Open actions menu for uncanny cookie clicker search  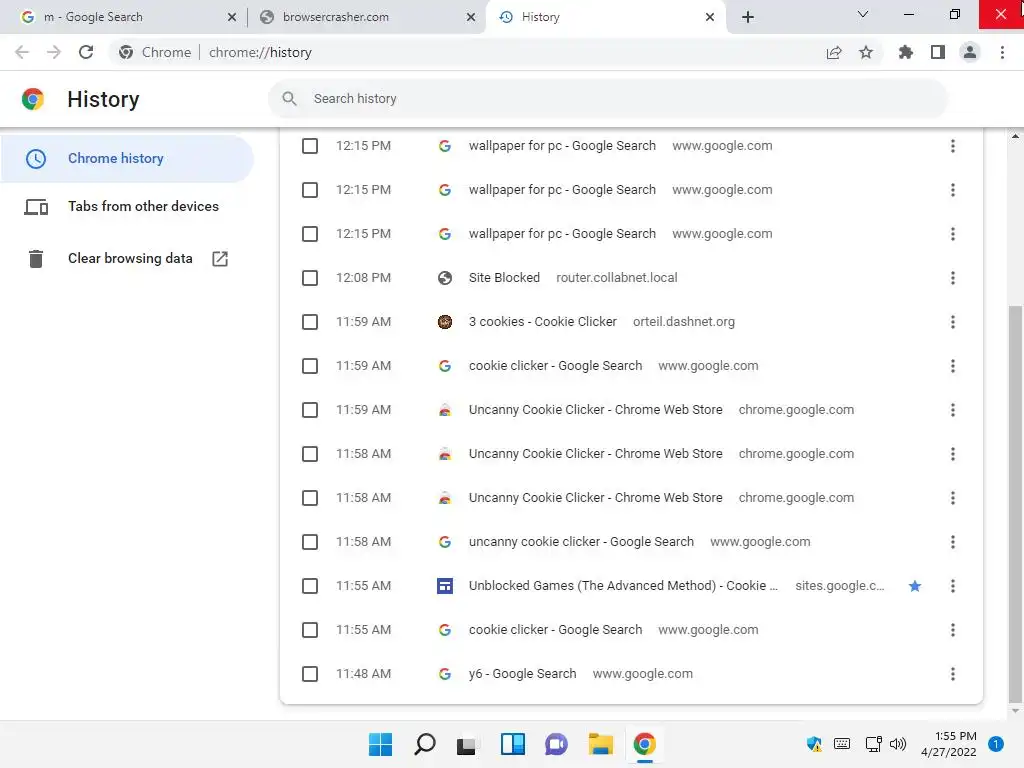pos(953,542)
